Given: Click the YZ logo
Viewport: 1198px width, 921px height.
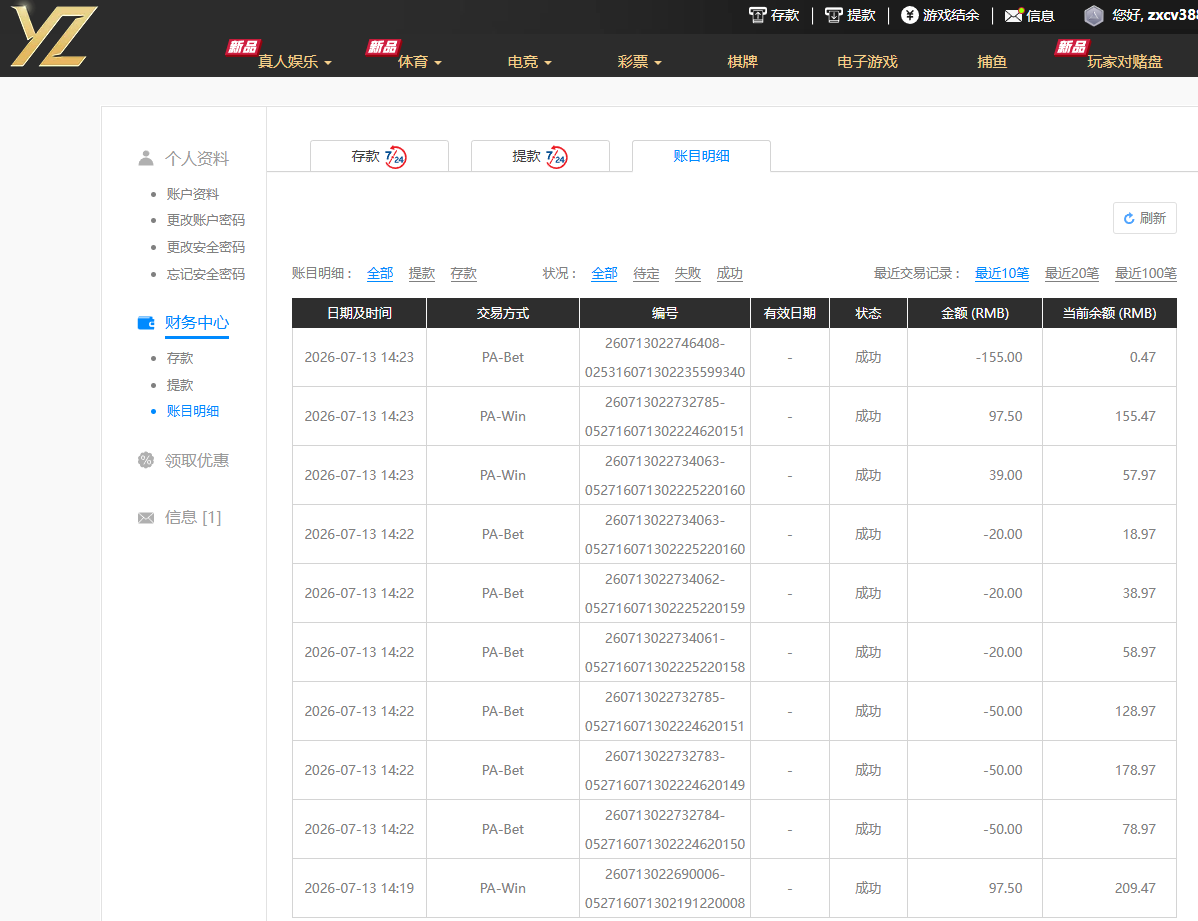Looking at the screenshot, I should 54,36.
